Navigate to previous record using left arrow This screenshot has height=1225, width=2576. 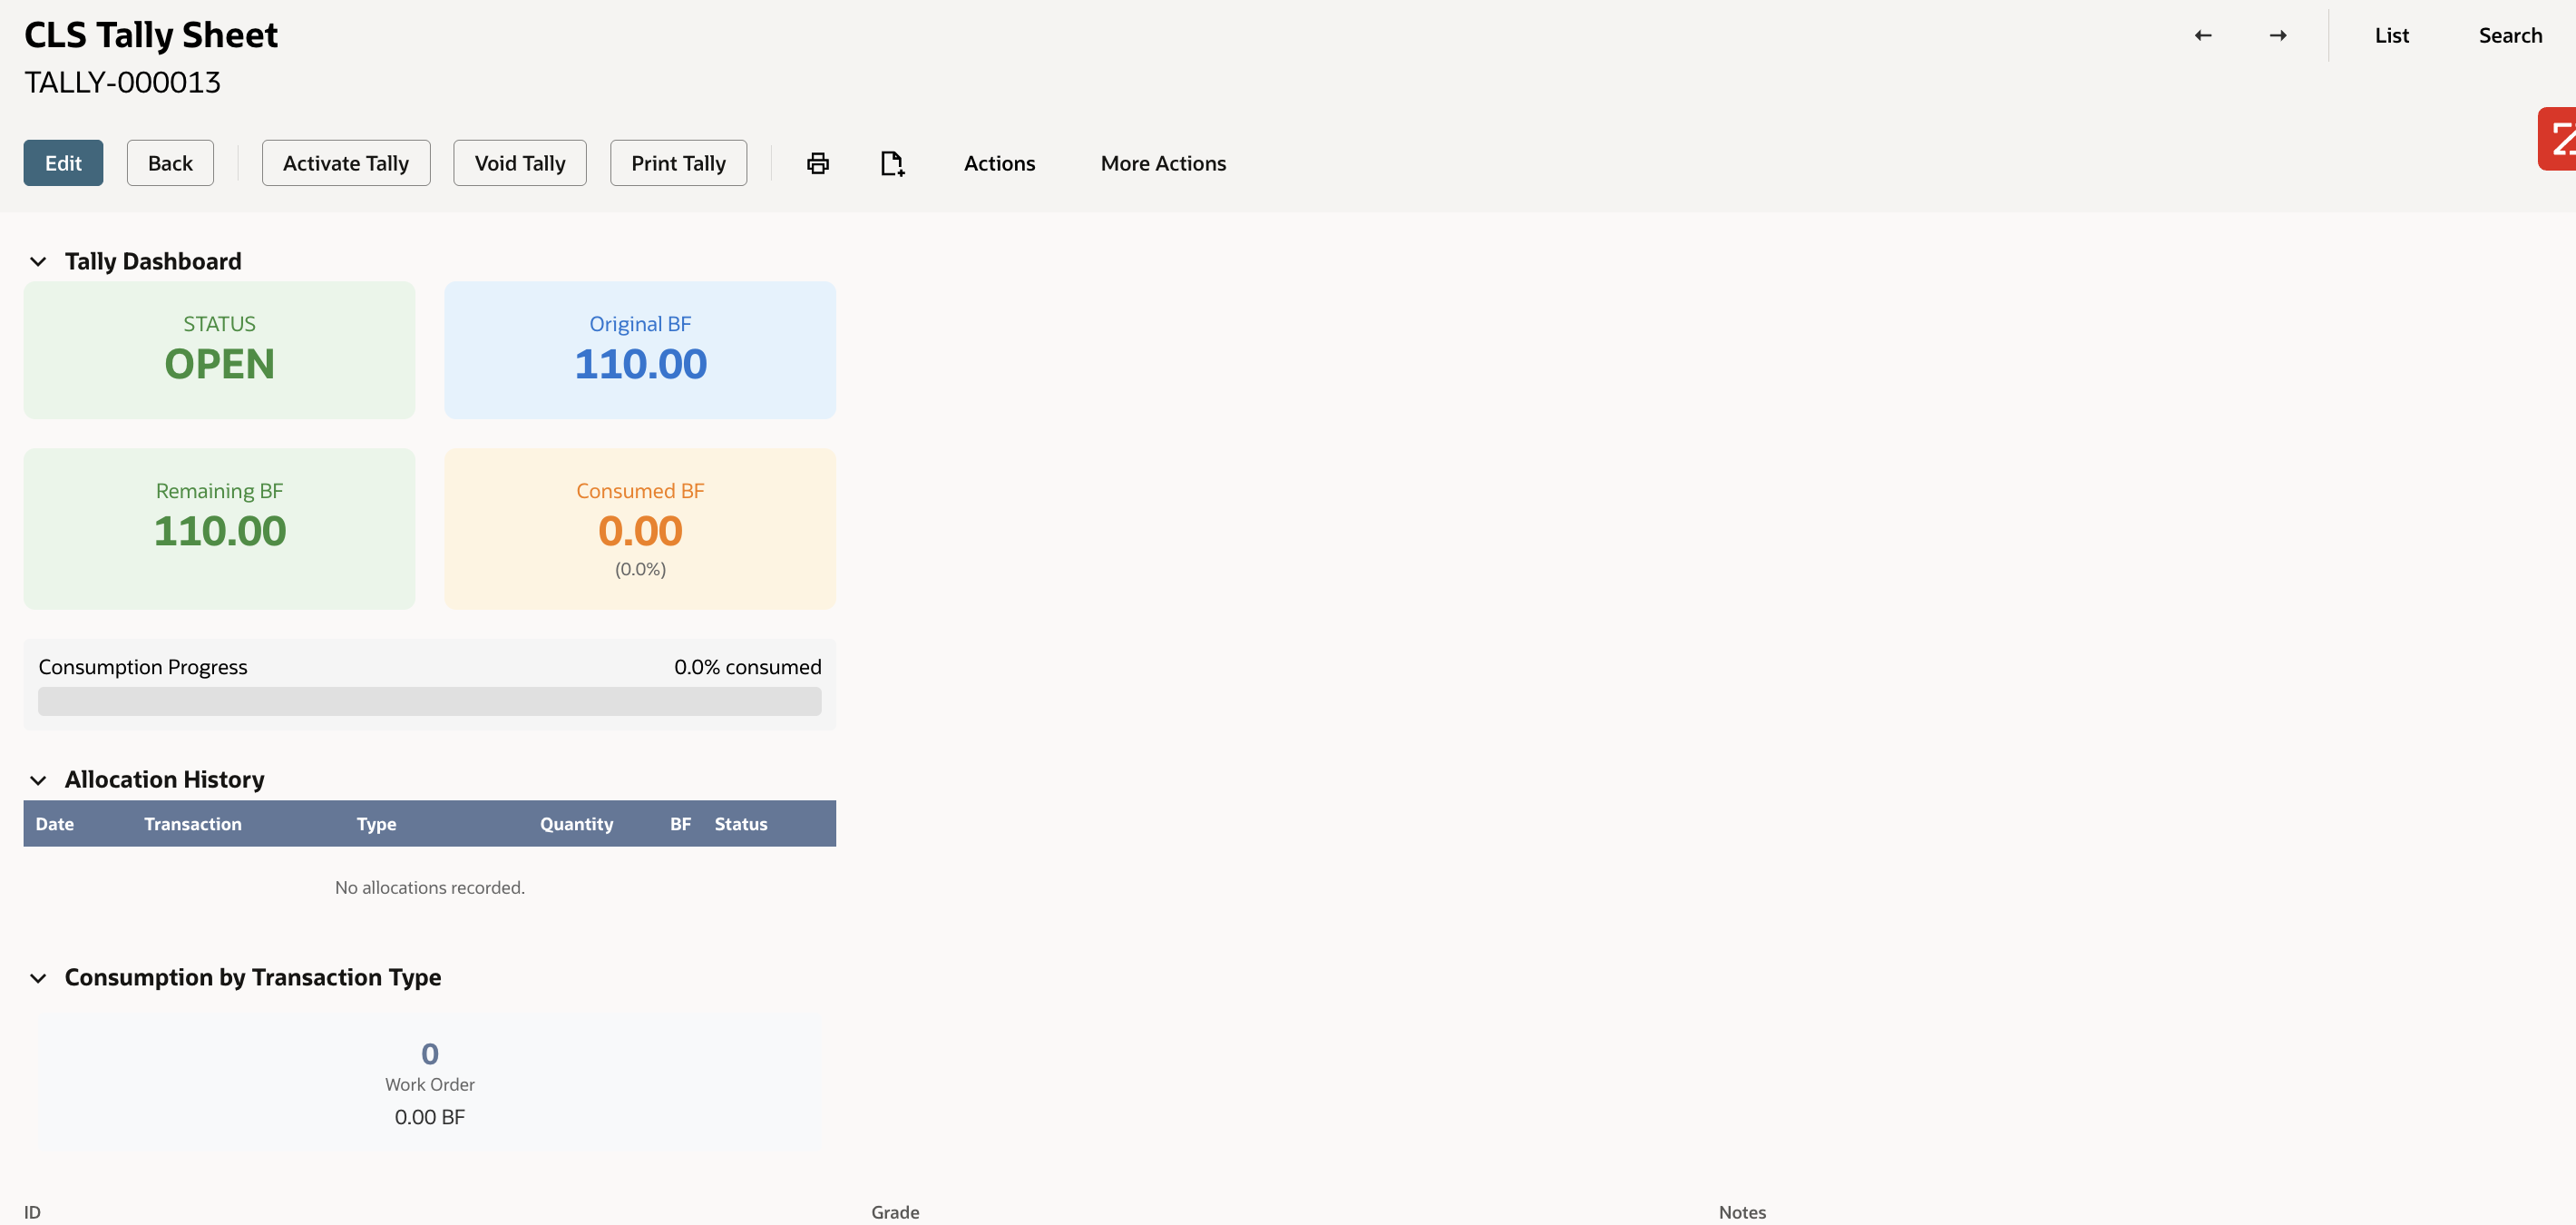pos(2203,35)
